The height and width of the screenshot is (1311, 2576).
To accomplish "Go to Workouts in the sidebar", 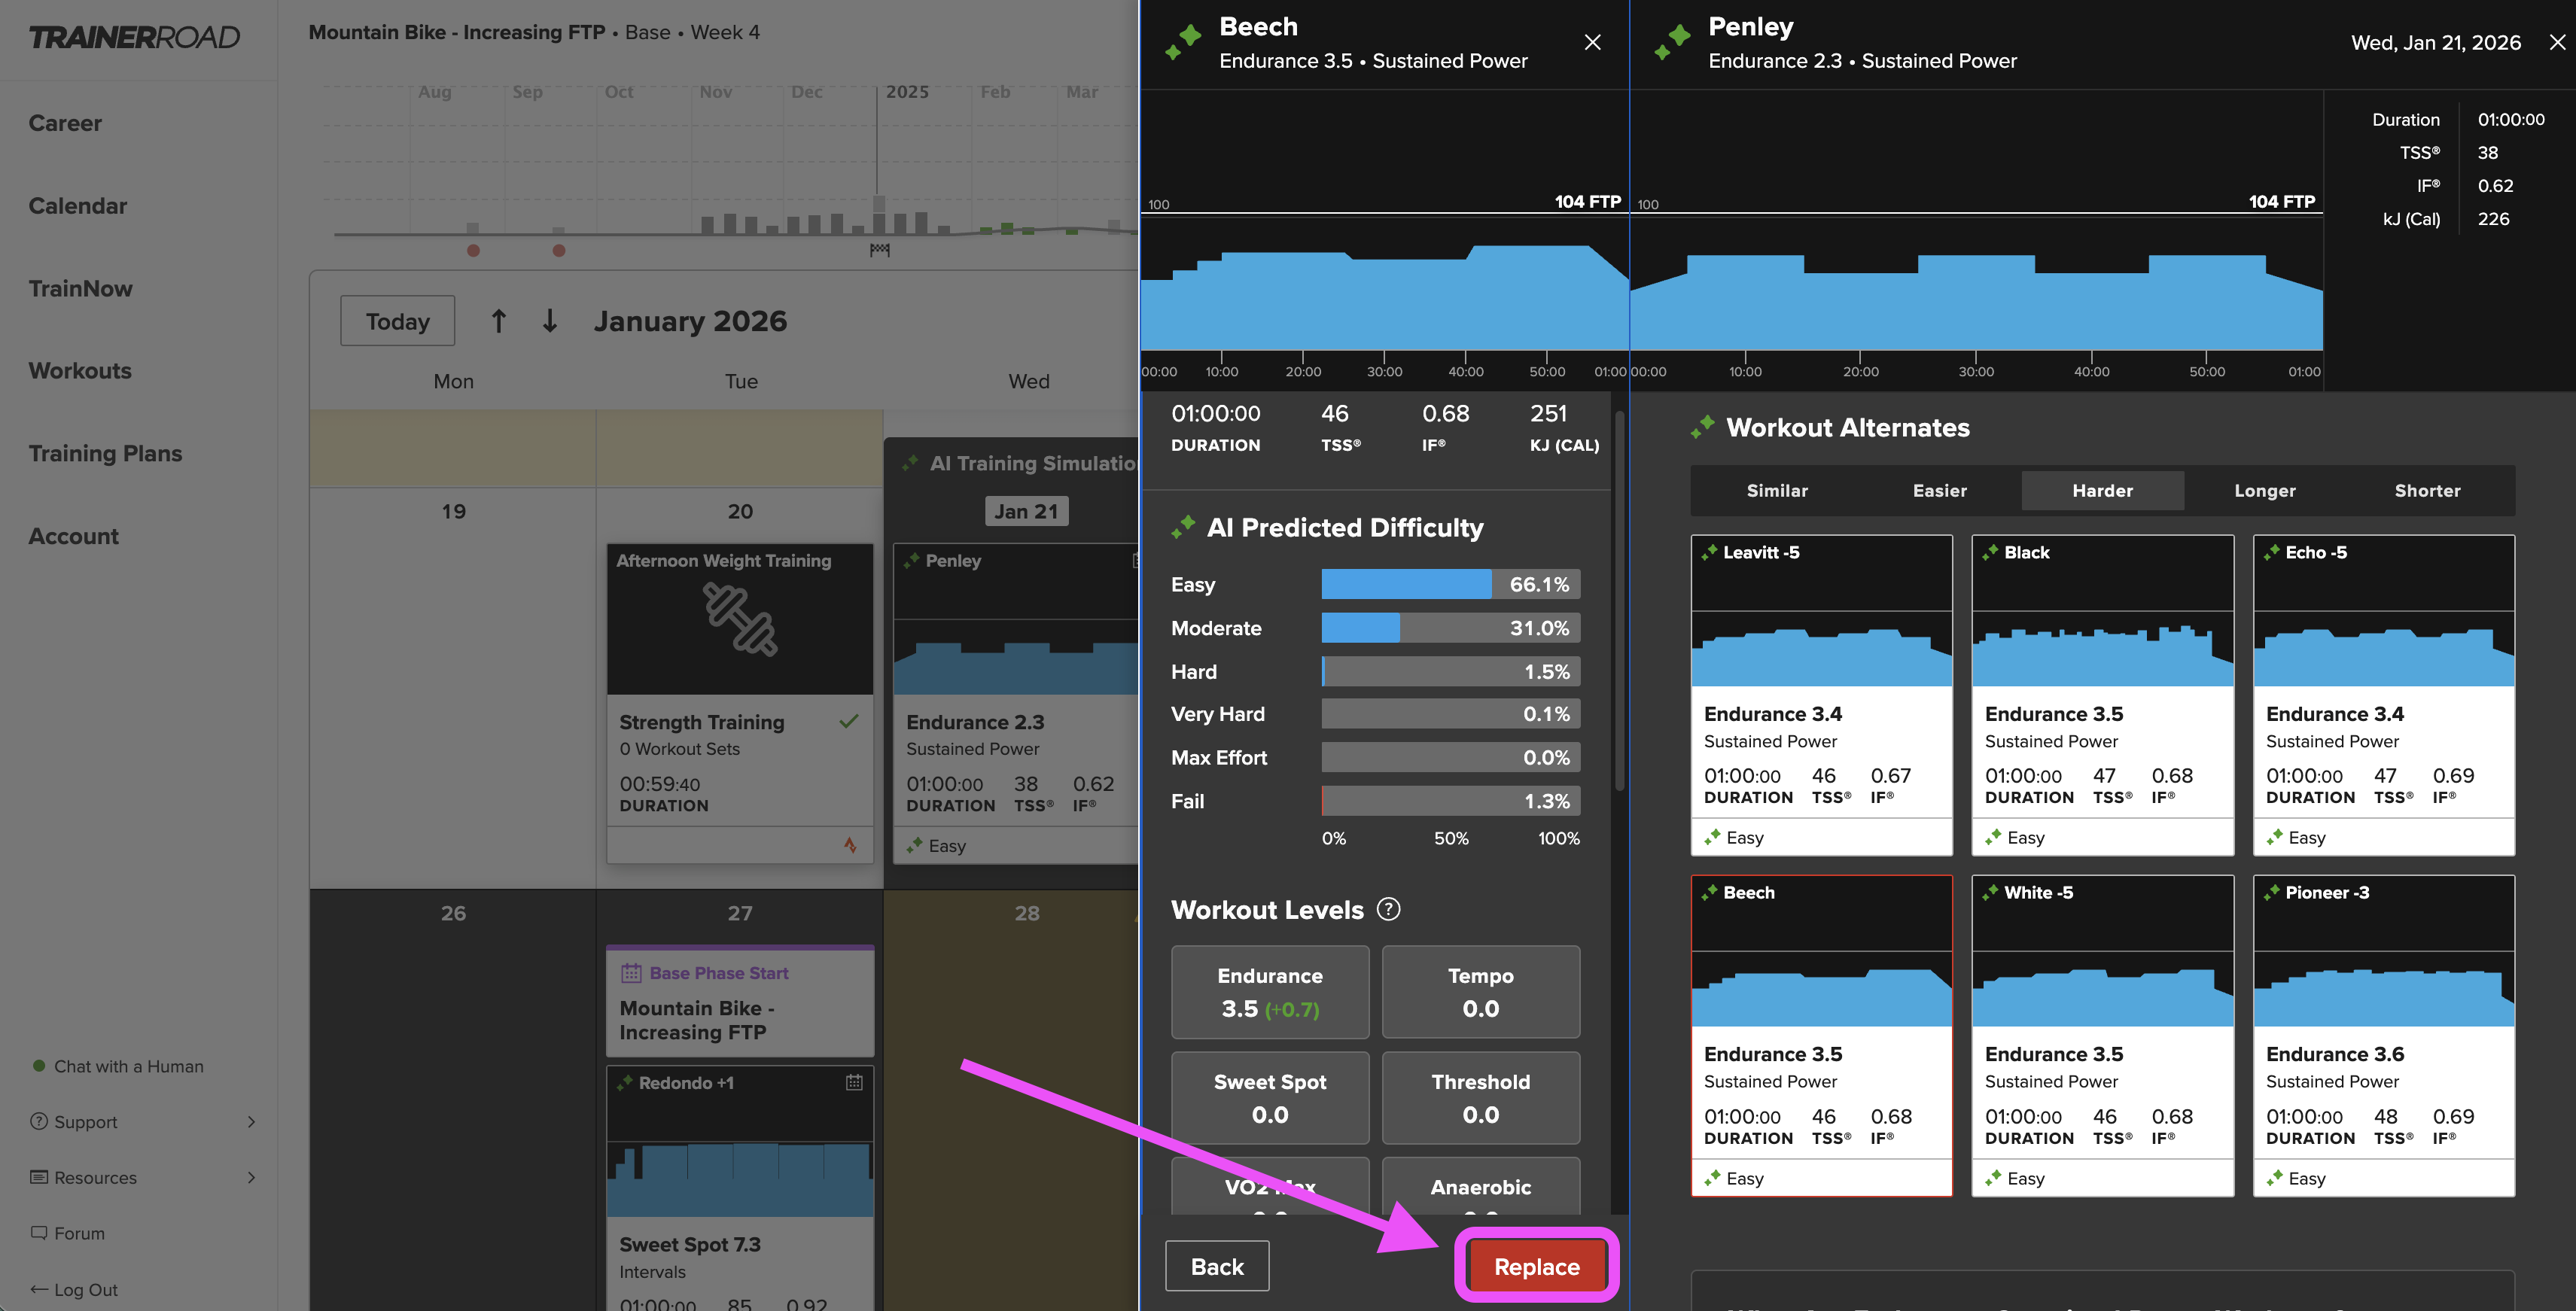I will (80, 371).
